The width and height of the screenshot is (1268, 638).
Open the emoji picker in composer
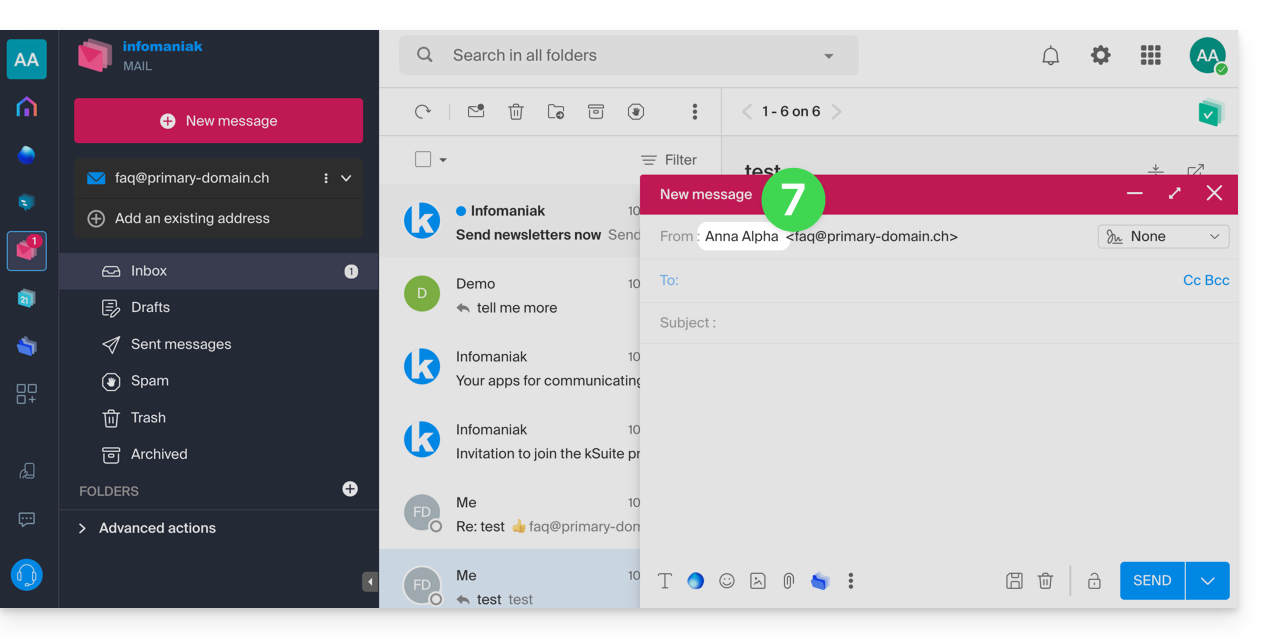tap(727, 581)
